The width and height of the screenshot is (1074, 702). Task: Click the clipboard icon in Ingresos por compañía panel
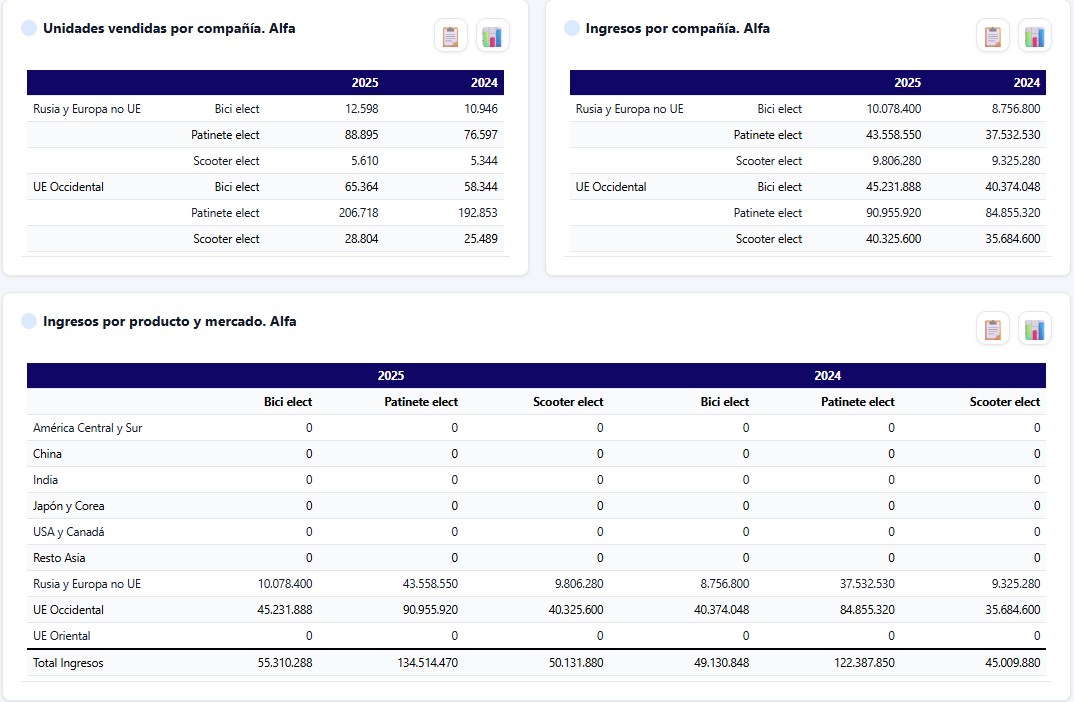point(992,36)
